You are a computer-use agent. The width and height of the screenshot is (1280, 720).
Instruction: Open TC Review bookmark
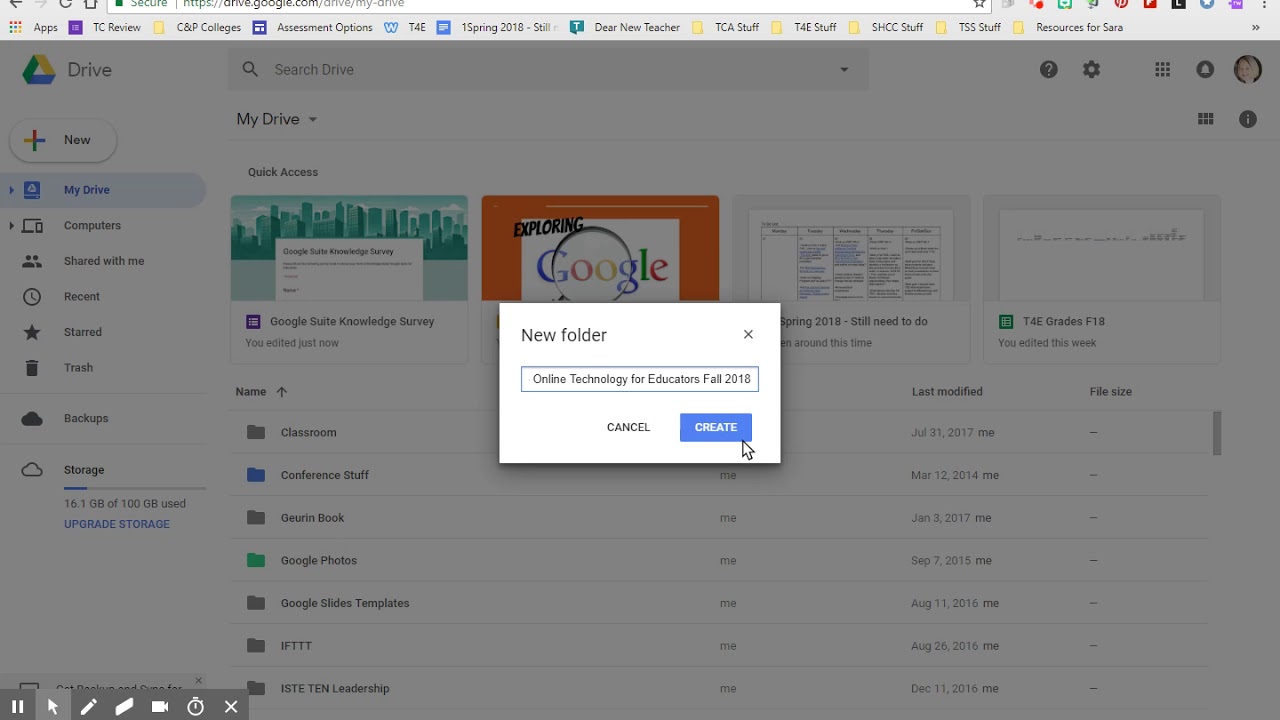tap(106, 28)
